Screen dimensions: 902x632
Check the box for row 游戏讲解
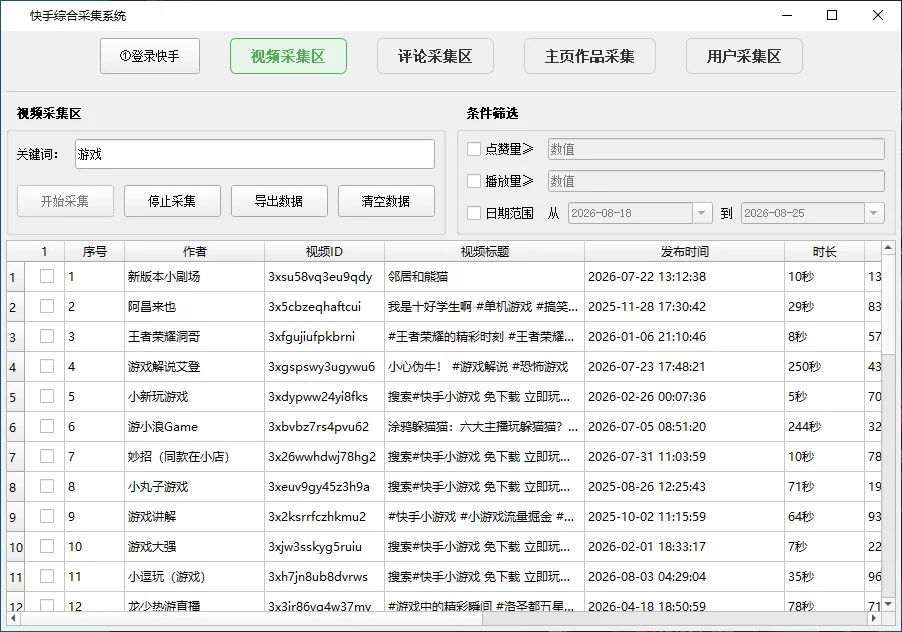pyautogui.click(x=47, y=516)
